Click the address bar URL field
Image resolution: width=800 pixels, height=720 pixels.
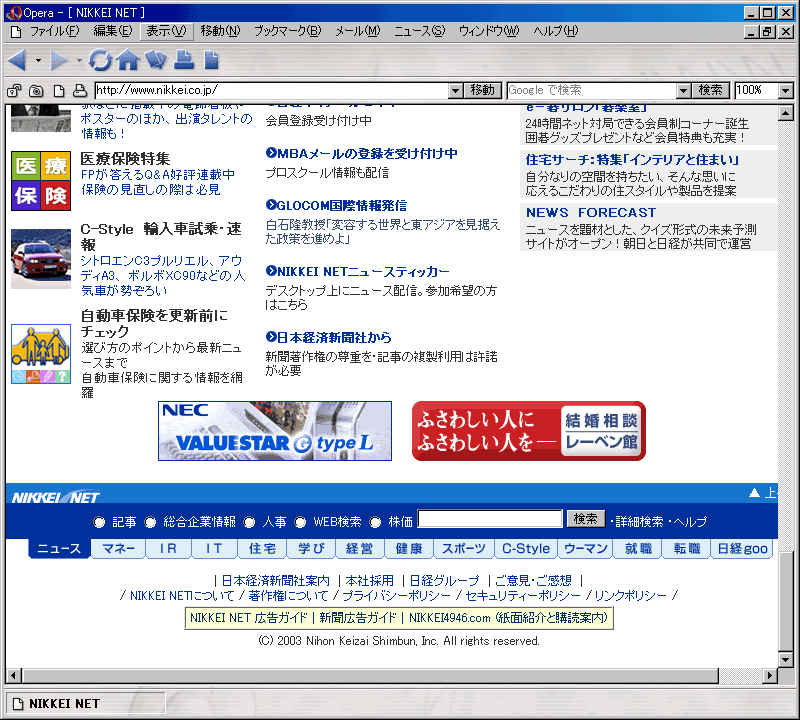[271, 91]
